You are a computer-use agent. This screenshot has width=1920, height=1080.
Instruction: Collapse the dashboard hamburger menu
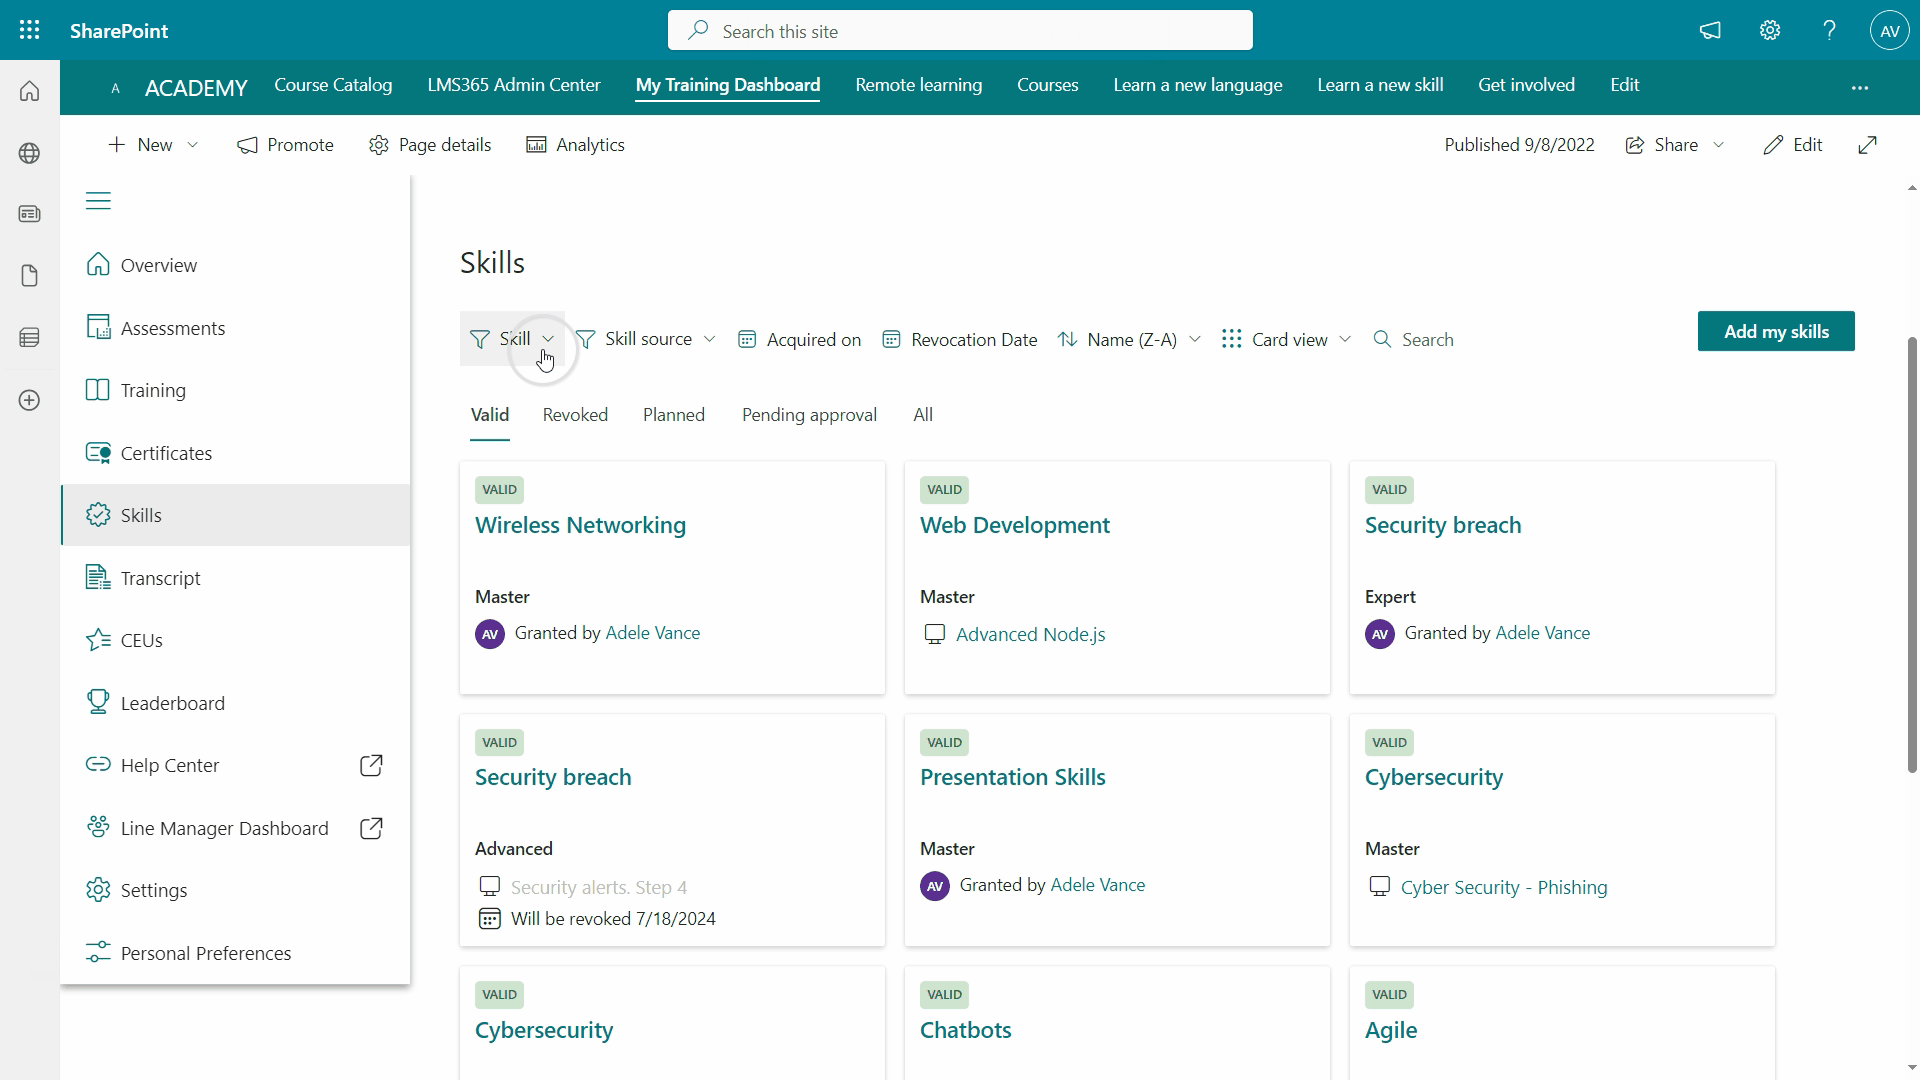click(98, 201)
